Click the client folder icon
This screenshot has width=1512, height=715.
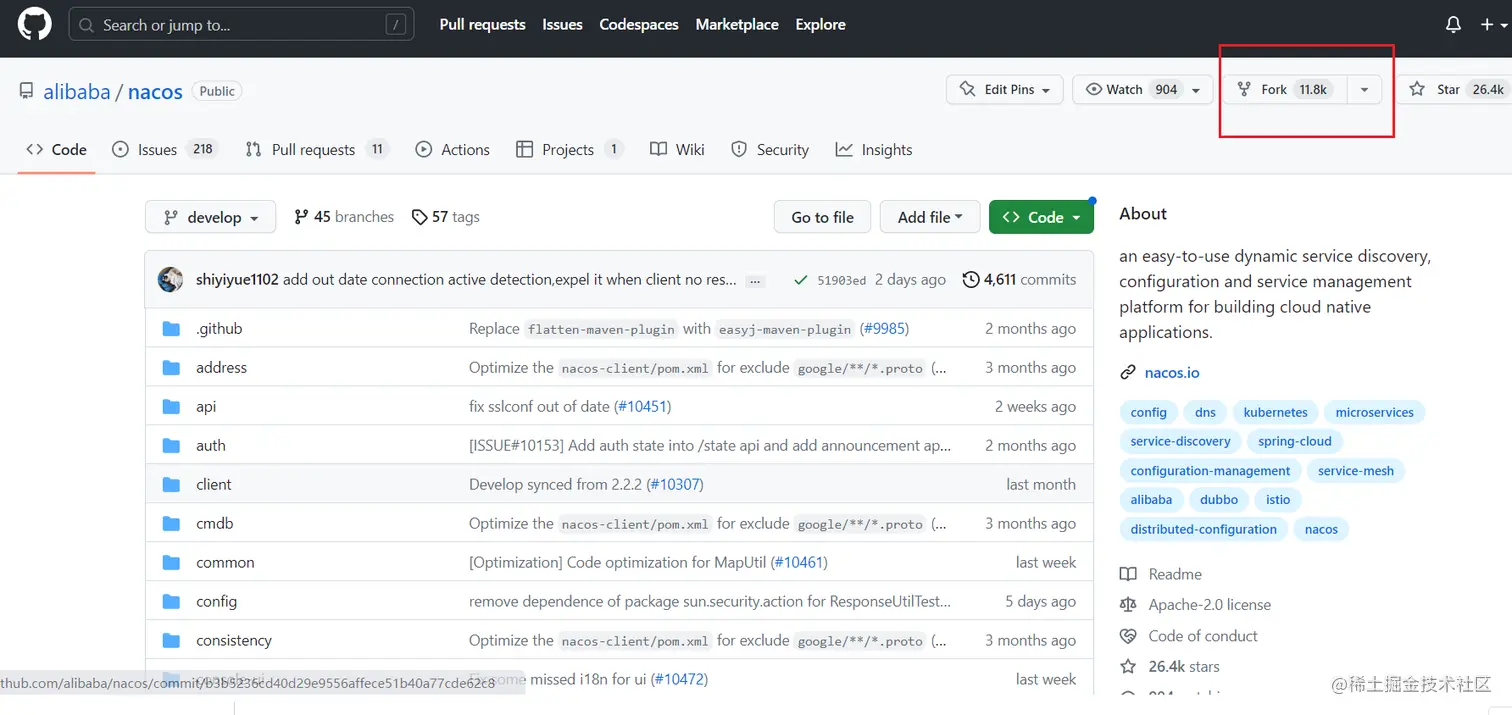pyautogui.click(x=171, y=484)
